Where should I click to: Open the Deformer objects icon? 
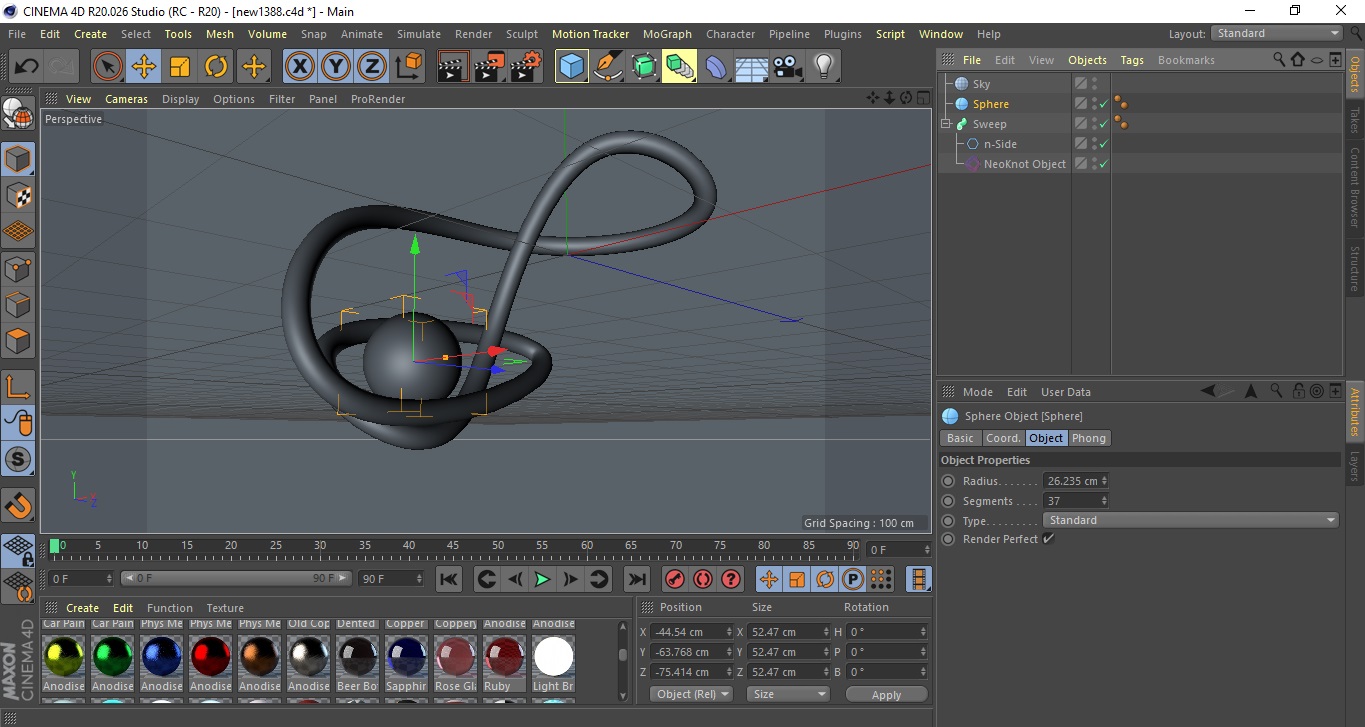point(715,67)
